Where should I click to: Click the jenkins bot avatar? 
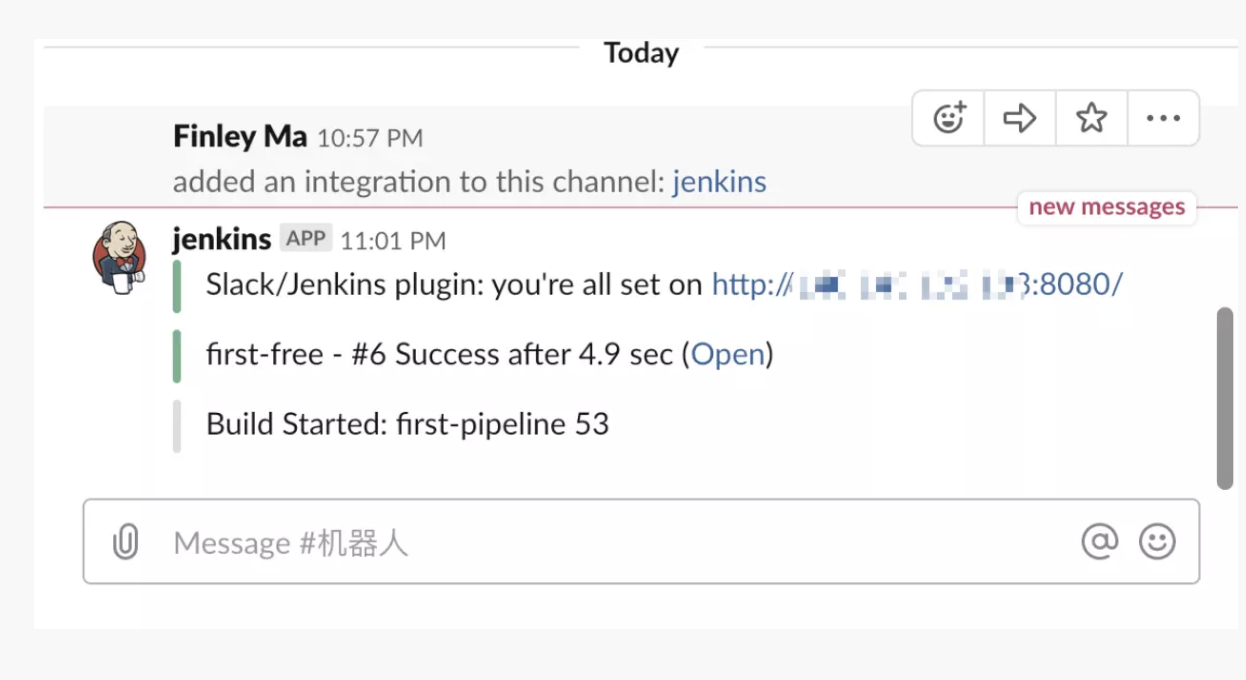pos(119,257)
